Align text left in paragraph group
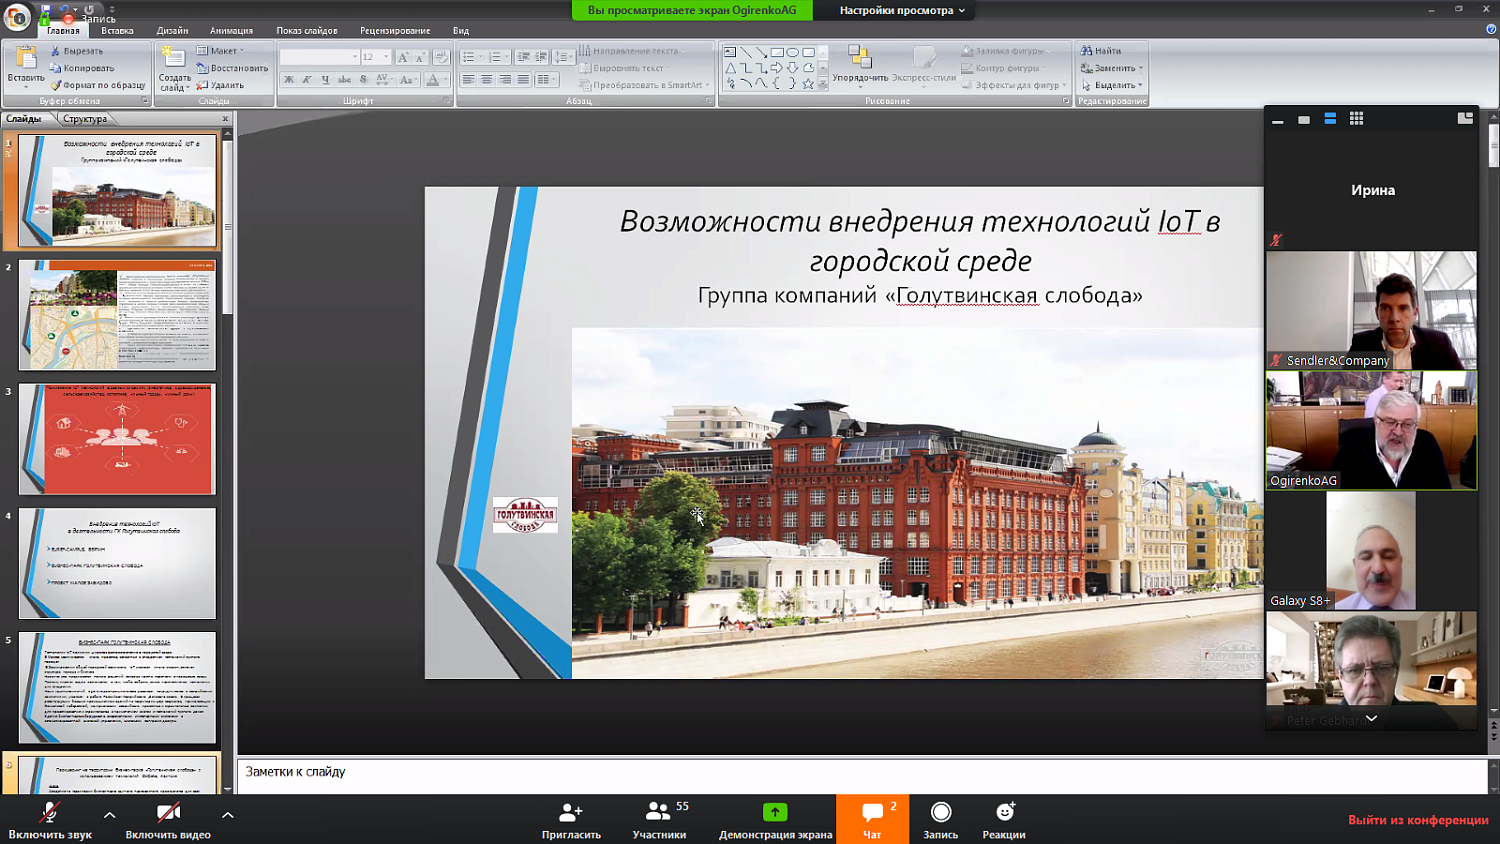Viewport: 1500px width, 844px height. pyautogui.click(x=468, y=80)
